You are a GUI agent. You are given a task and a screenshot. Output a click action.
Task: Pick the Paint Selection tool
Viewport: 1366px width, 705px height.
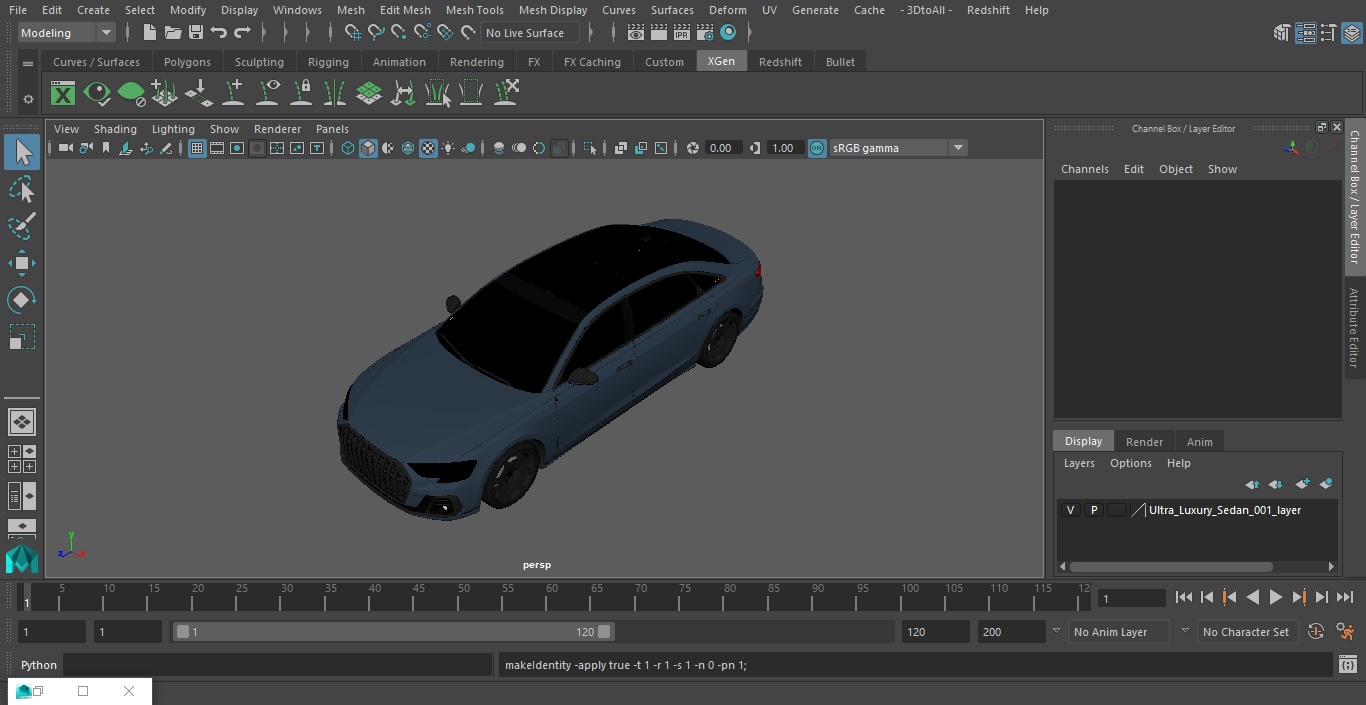(21, 226)
